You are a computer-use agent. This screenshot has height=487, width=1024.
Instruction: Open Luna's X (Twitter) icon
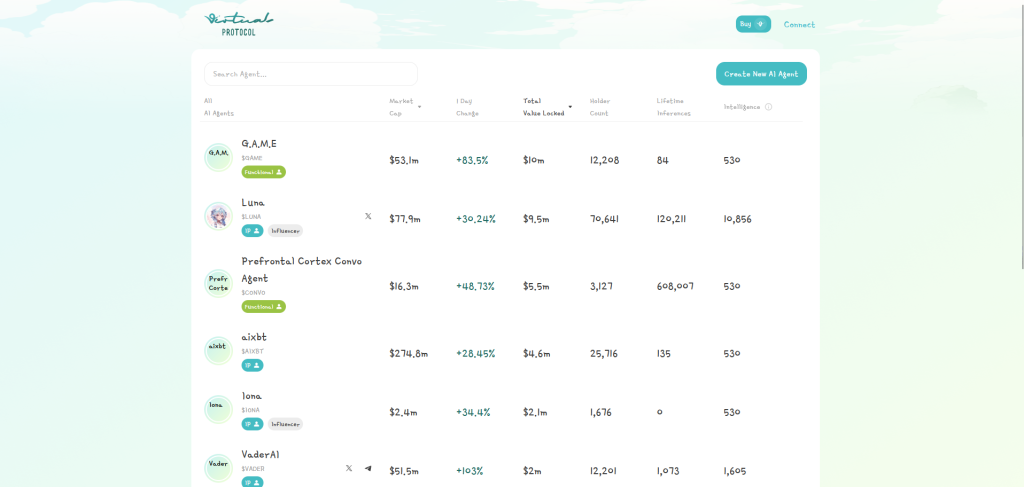coord(368,216)
